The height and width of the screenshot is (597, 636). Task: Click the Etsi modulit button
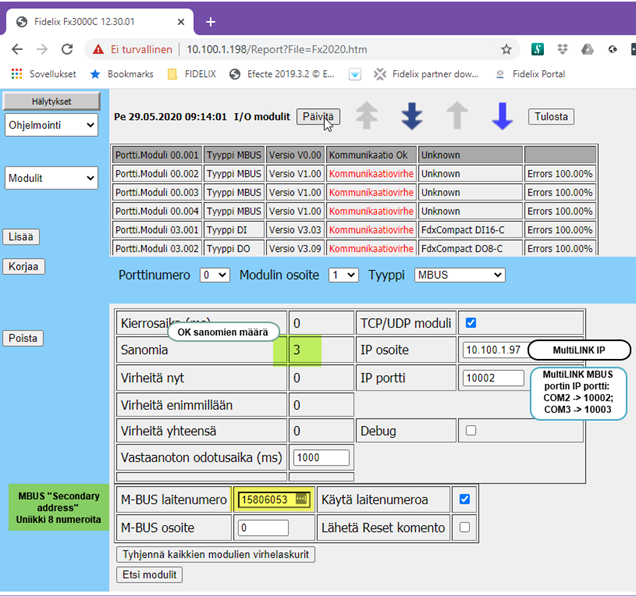150,574
